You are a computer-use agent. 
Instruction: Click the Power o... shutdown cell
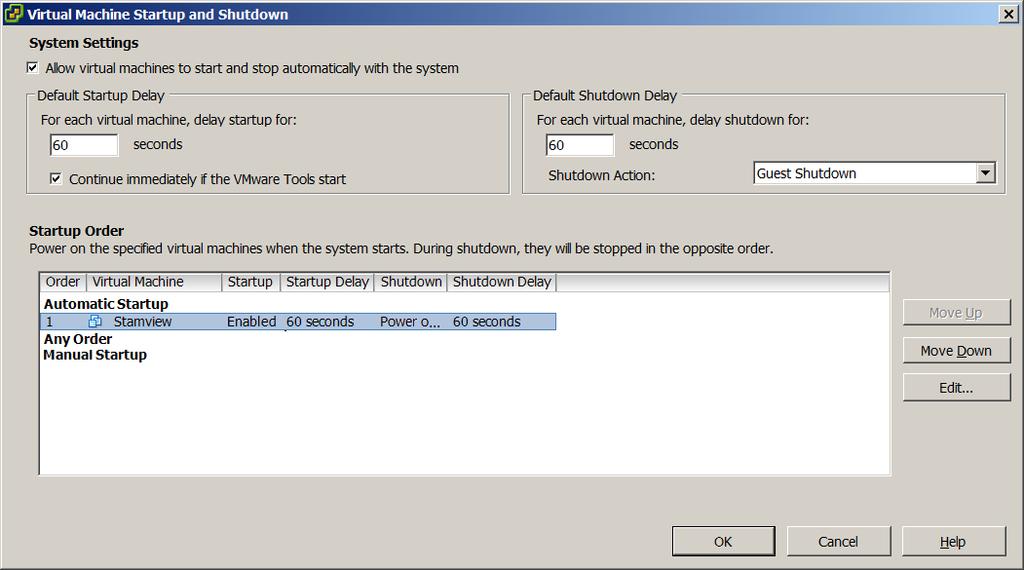click(410, 321)
